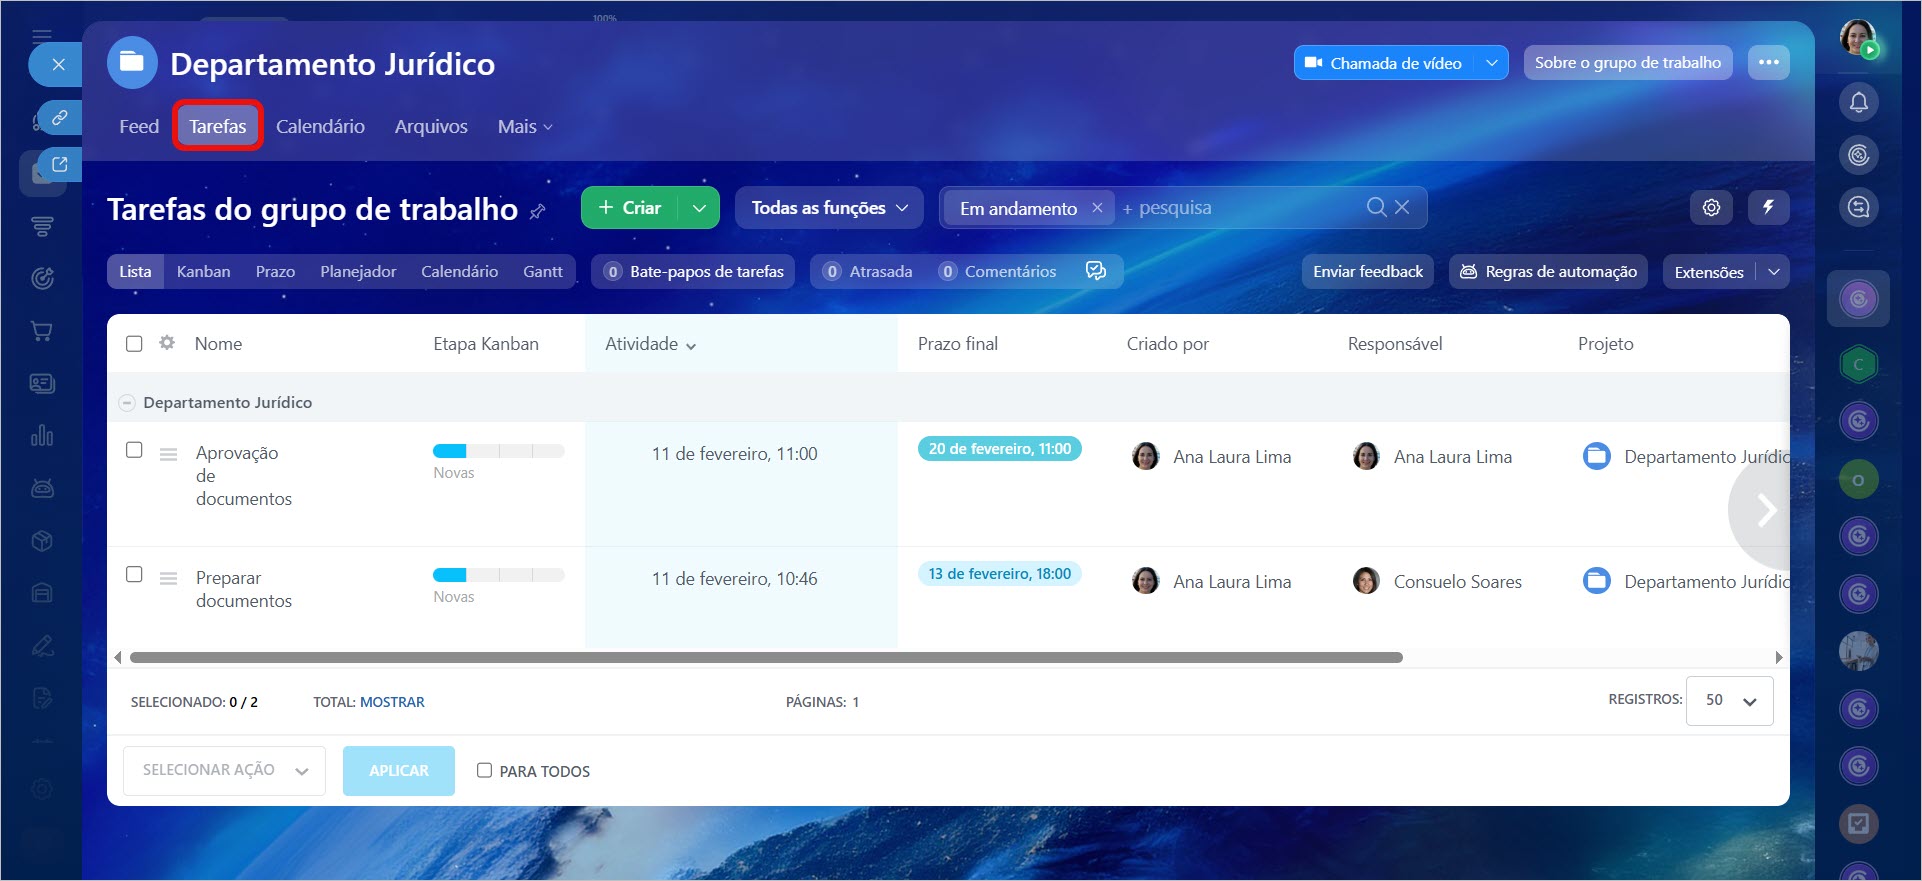Image resolution: width=1922 pixels, height=881 pixels.
Task: Open the Calendário tab in group menu
Action: click(320, 126)
